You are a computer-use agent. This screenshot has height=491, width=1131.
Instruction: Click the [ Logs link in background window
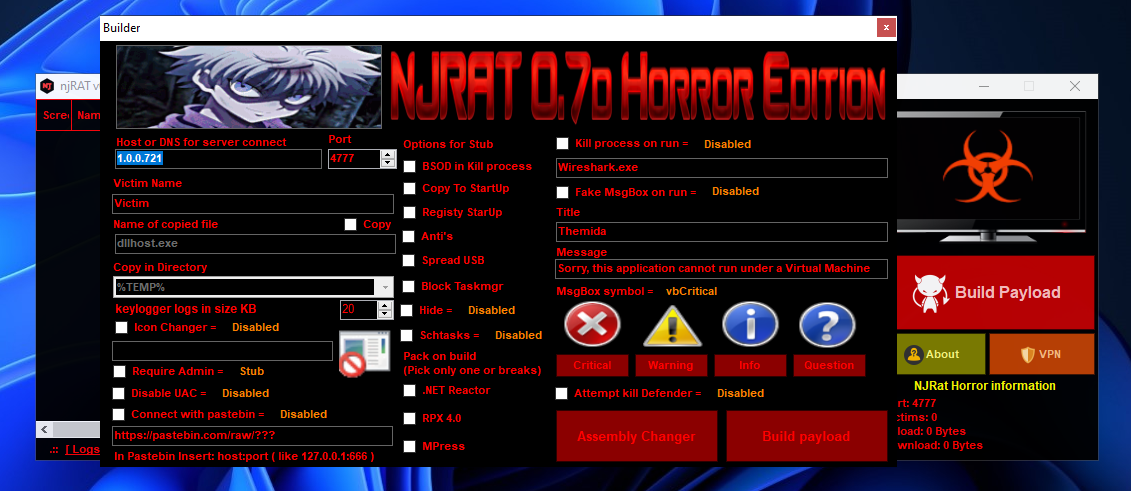tap(82, 449)
